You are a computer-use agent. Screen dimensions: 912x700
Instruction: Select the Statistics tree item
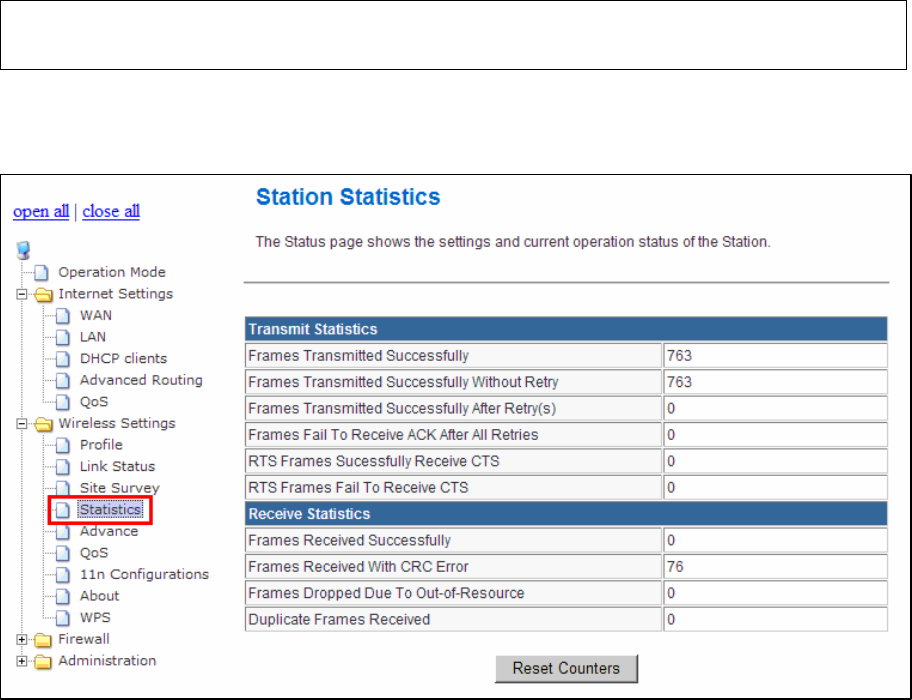click(x=110, y=509)
